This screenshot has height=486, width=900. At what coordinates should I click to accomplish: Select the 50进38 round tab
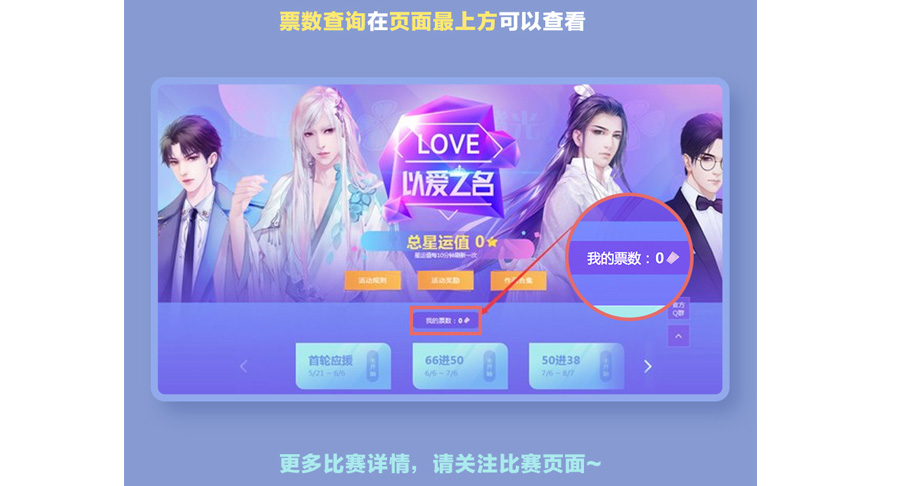point(576,366)
